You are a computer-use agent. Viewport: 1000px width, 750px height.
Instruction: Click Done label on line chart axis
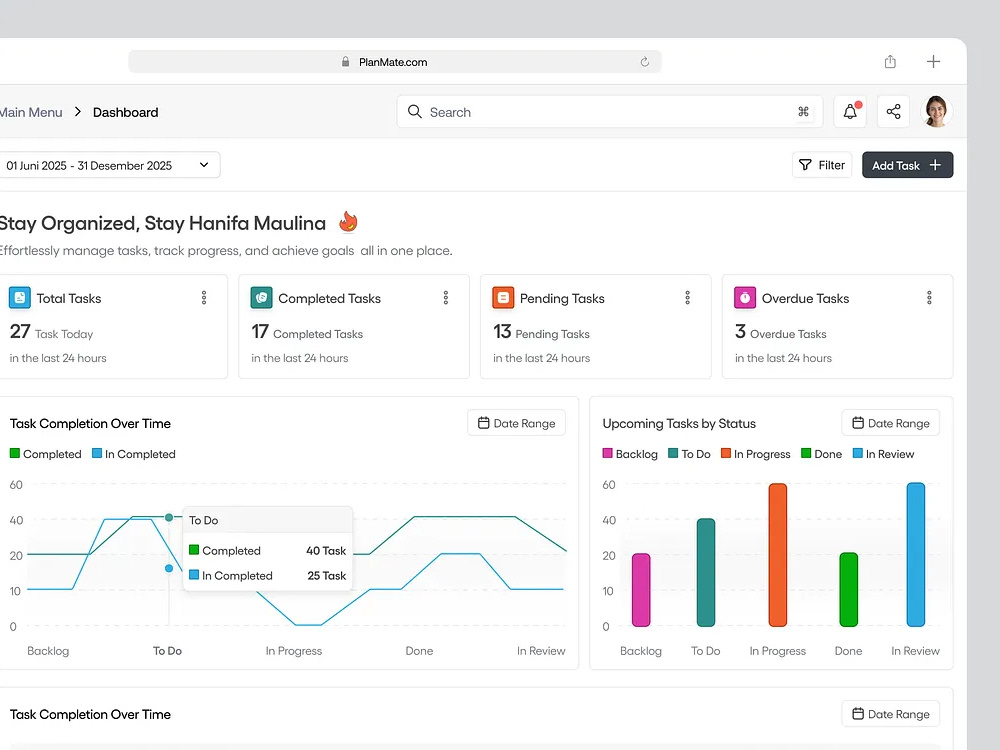pos(419,651)
